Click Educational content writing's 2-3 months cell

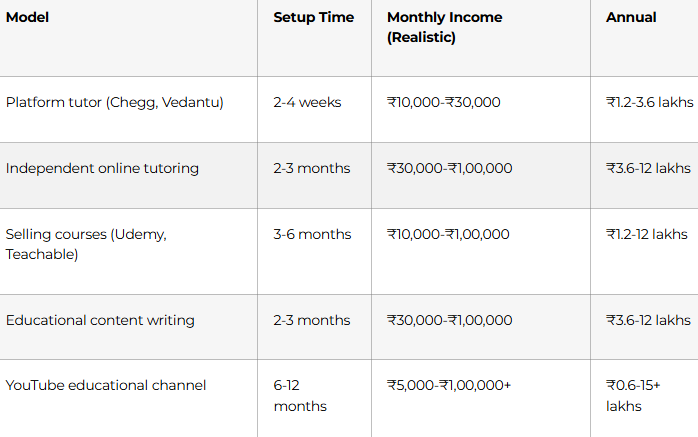312,320
